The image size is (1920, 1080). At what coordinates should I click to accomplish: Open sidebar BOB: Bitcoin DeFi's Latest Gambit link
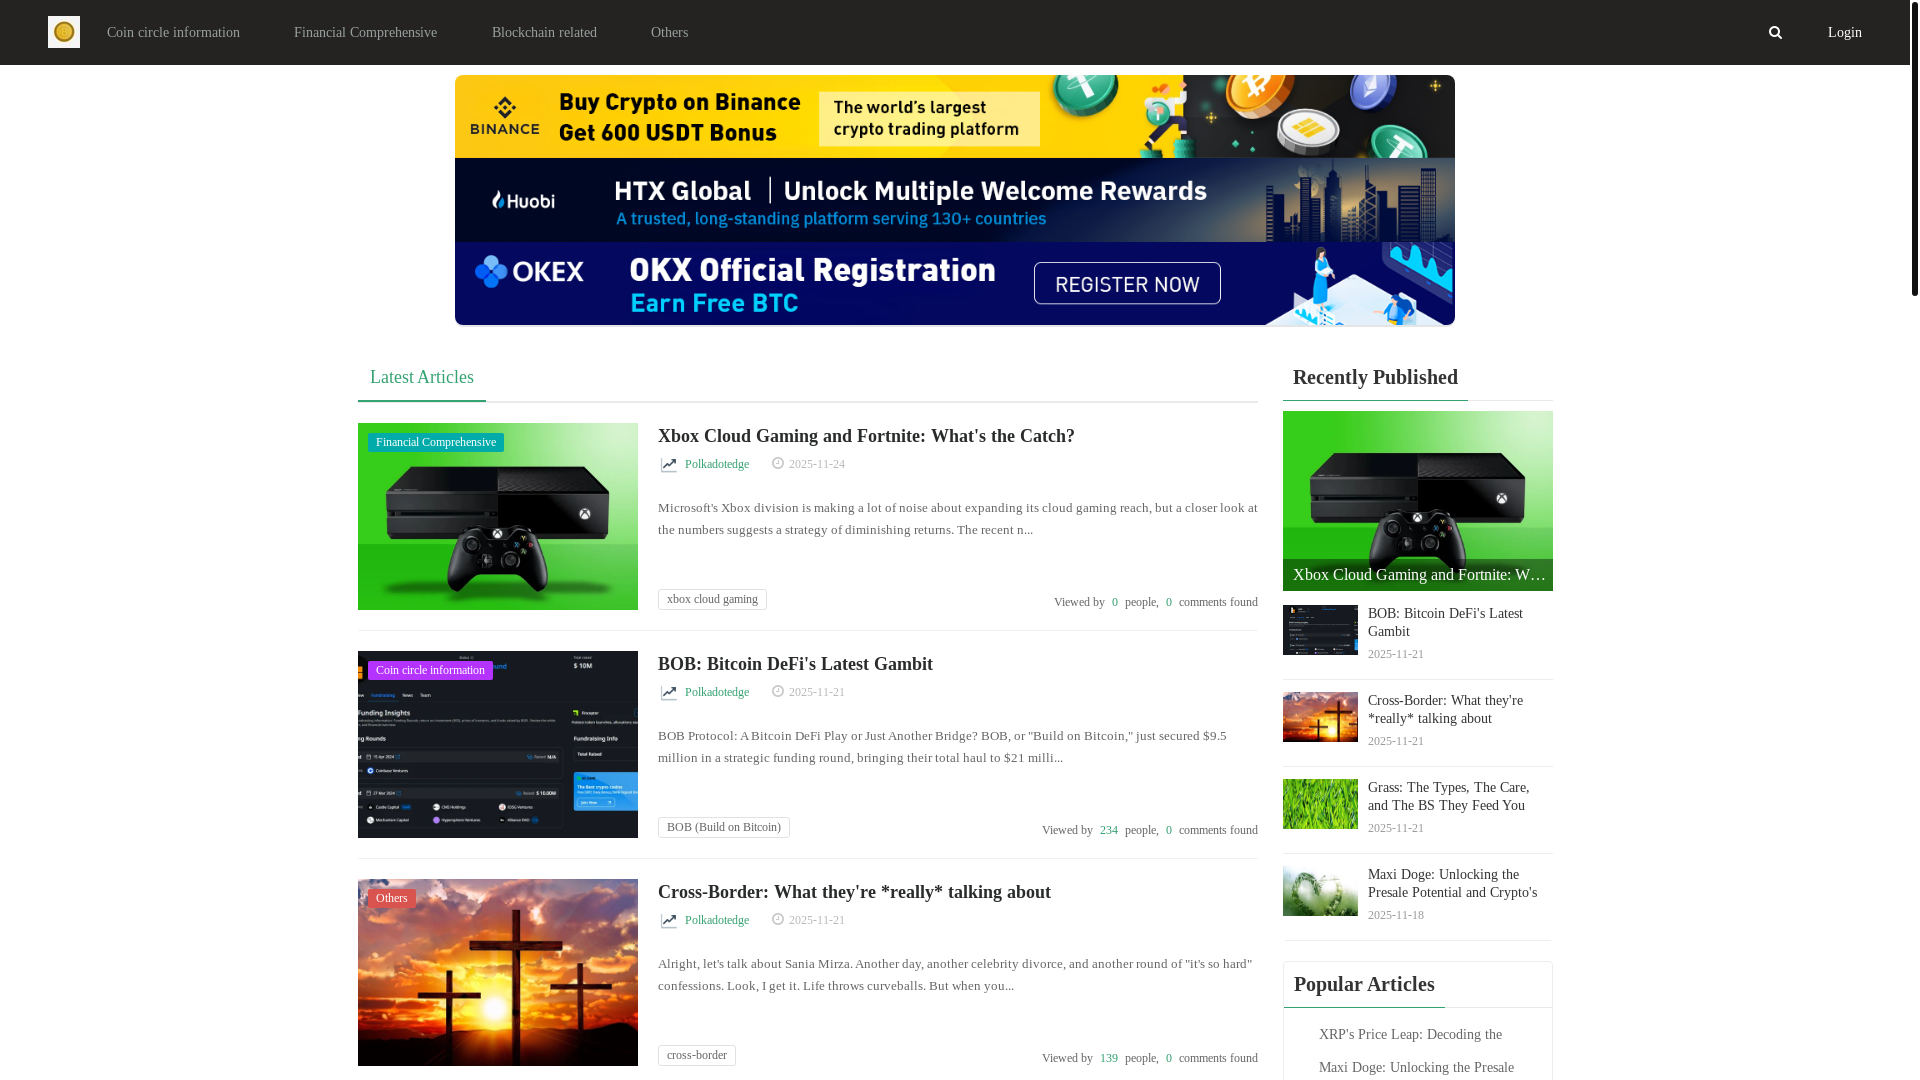pos(1445,622)
